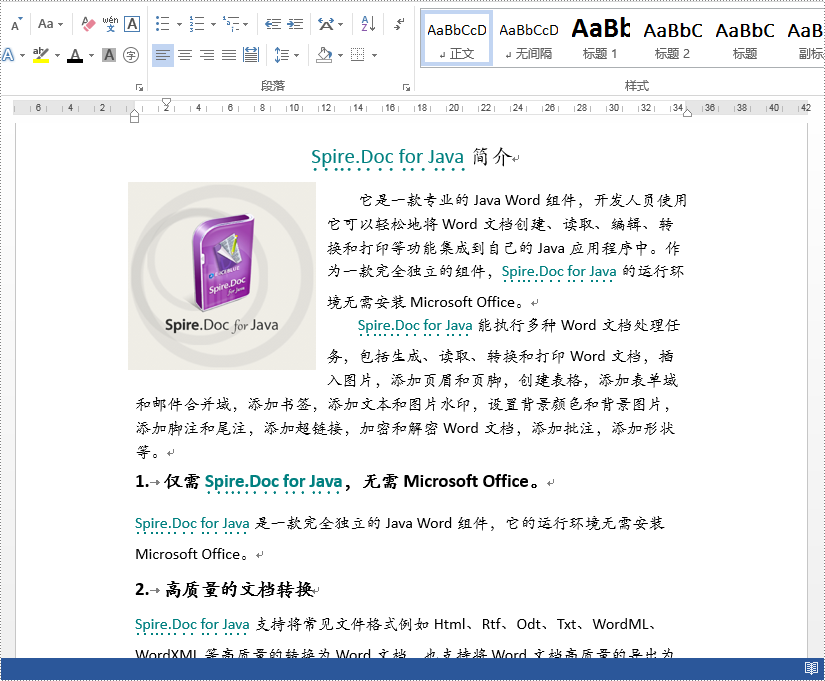Open the numbering library dropdown arrow
Image resolution: width=825 pixels, height=681 pixels.
pyautogui.click(x=213, y=24)
